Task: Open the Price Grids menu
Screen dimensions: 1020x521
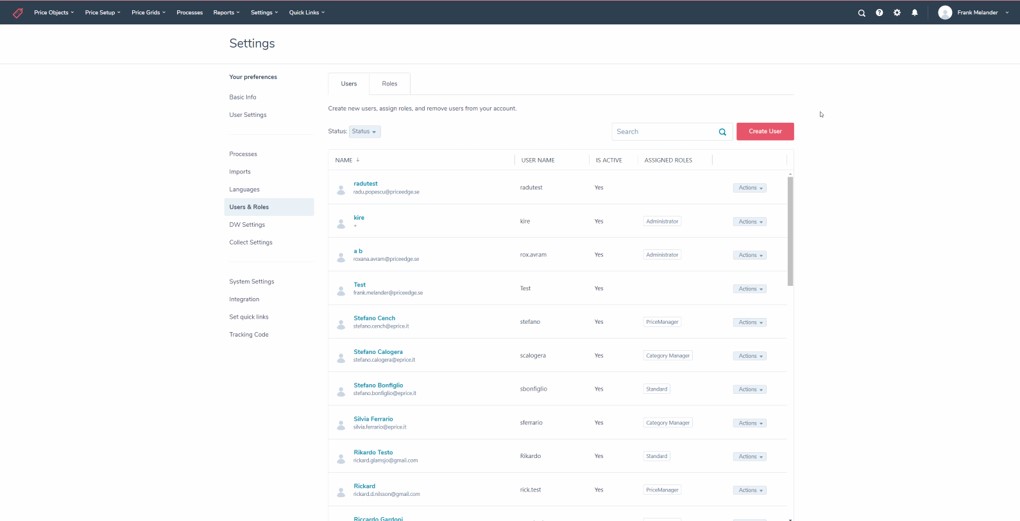Action: pos(148,12)
